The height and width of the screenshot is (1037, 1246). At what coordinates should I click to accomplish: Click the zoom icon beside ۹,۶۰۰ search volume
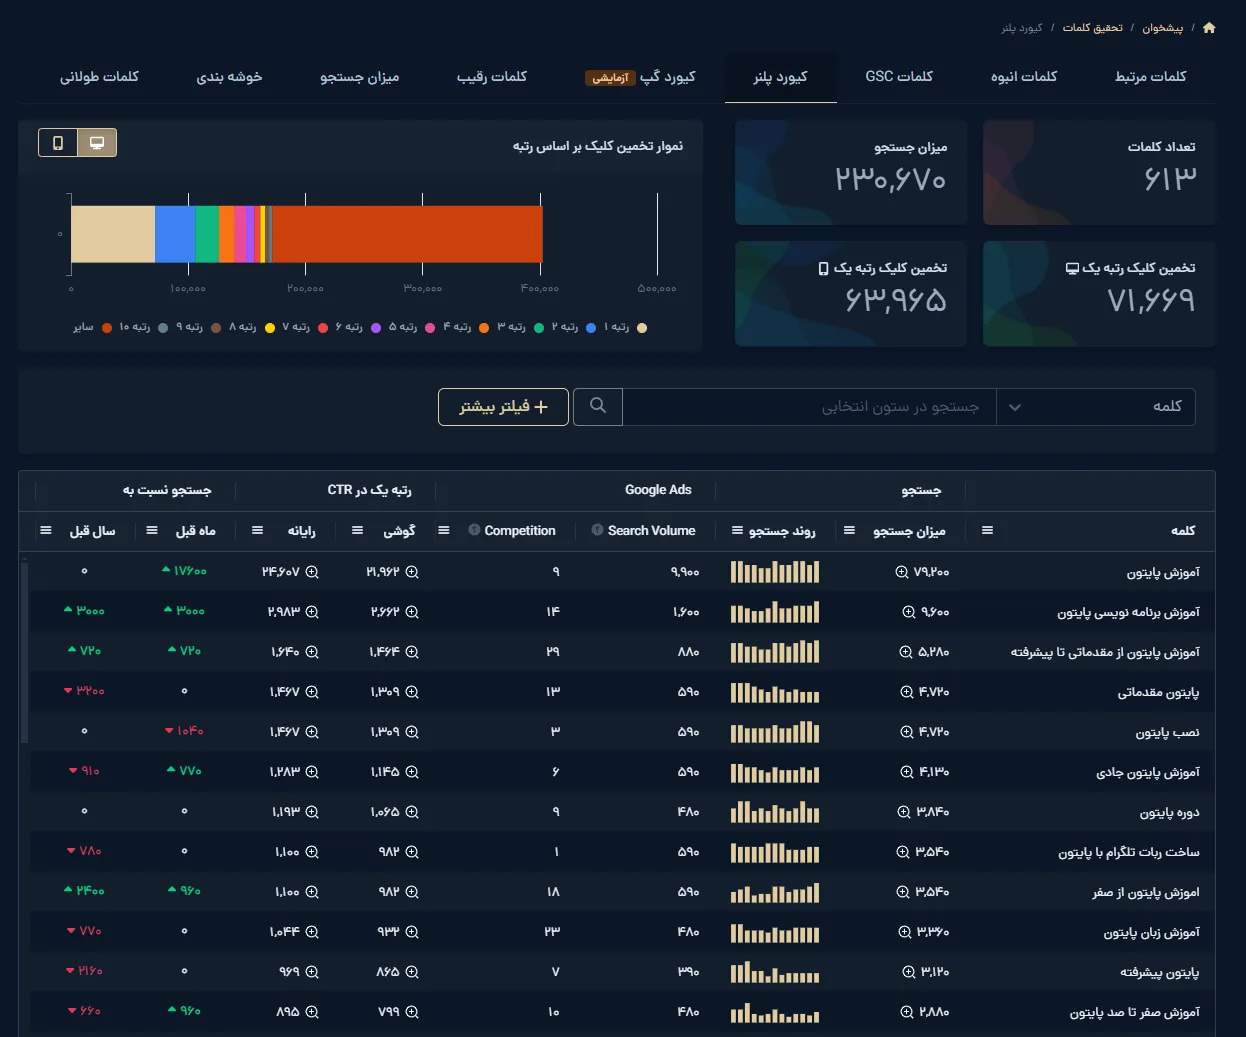coord(909,612)
